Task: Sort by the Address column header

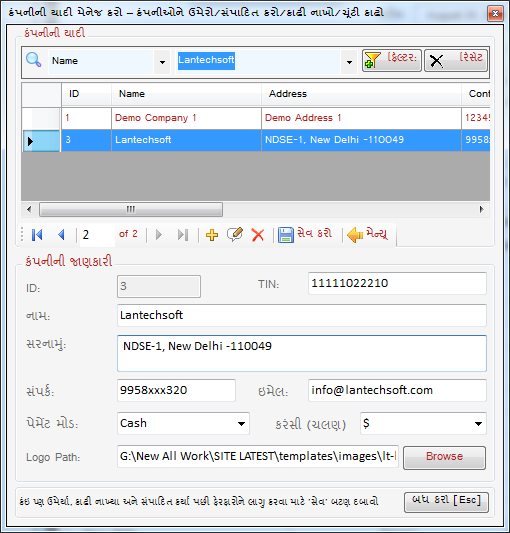Action: point(361,94)
